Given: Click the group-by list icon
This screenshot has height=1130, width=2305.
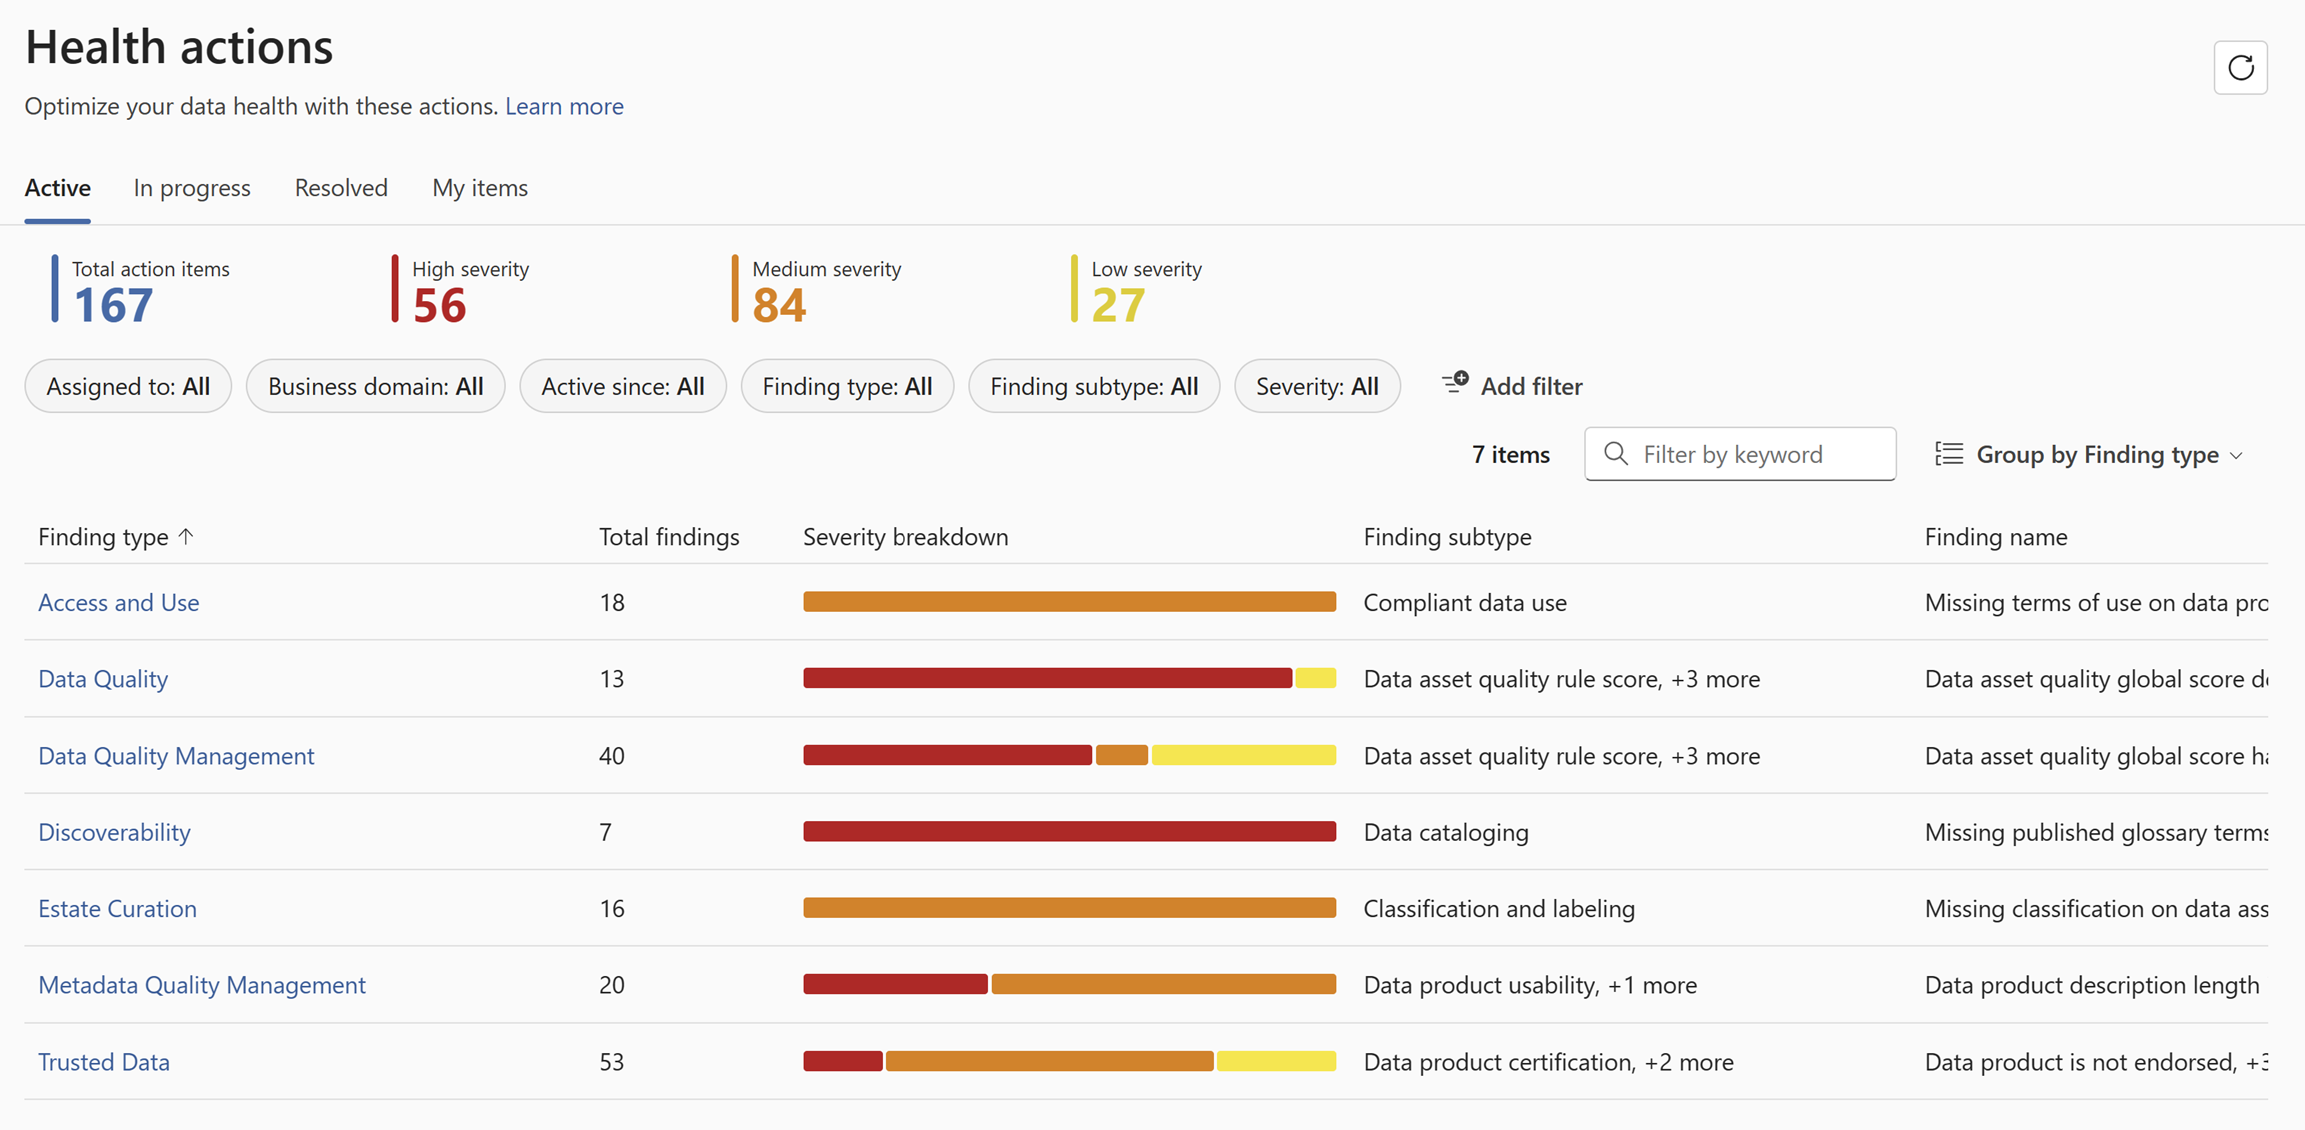Looking at the screenshot, I should pyautogui.click(x=1949, y=454).
